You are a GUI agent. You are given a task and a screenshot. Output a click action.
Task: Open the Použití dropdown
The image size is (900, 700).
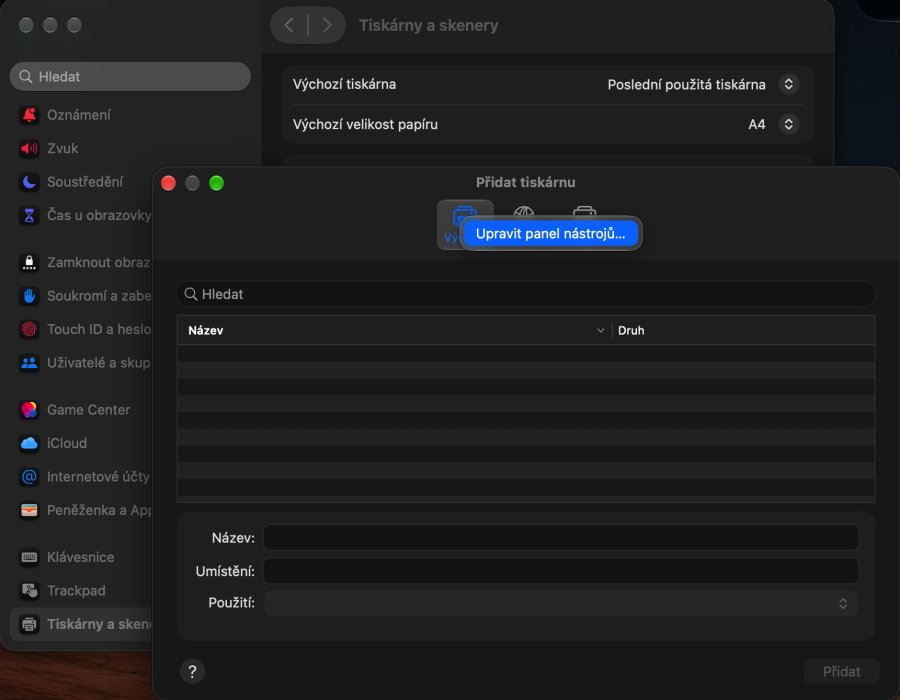coord(561,603)
